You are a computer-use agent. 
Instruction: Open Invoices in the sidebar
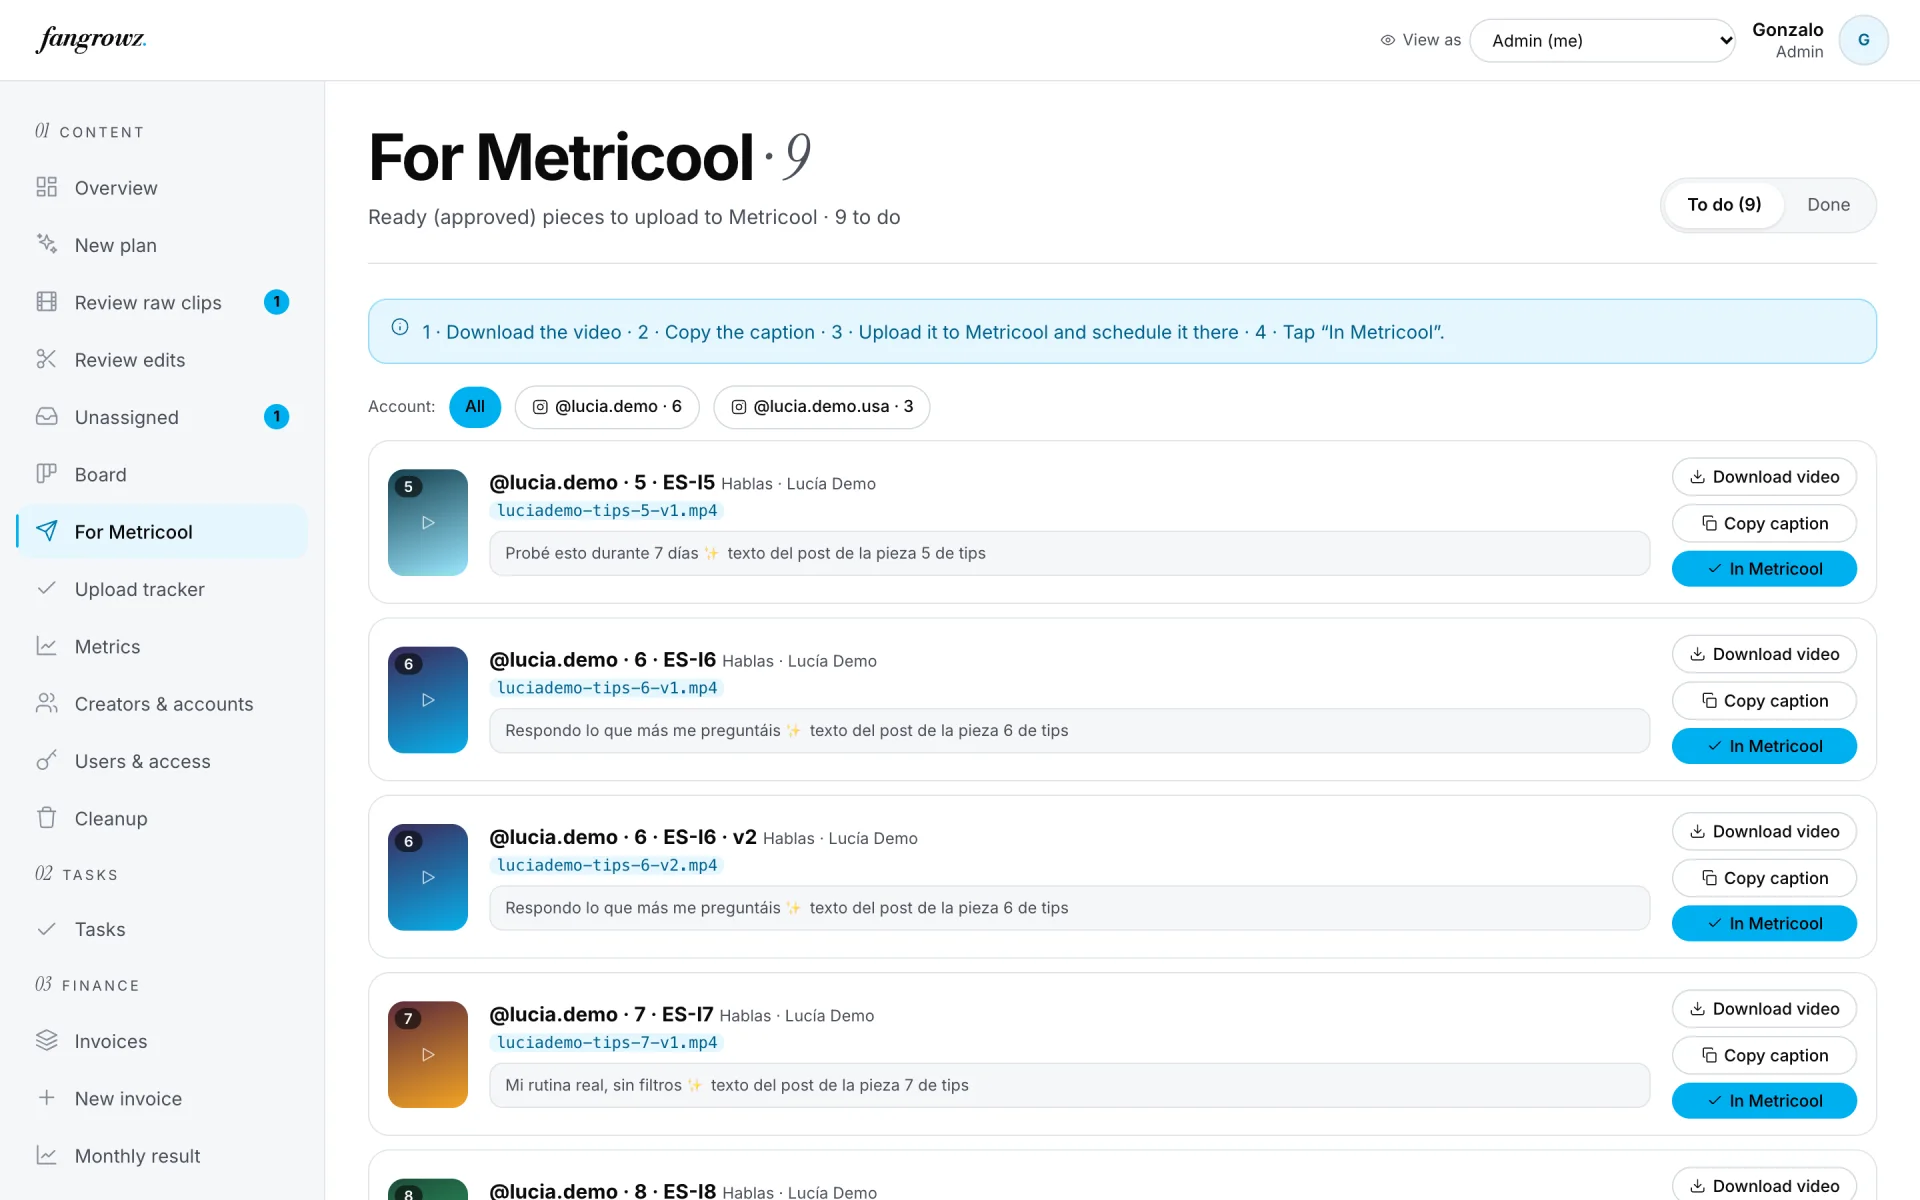click(162, 1041)
